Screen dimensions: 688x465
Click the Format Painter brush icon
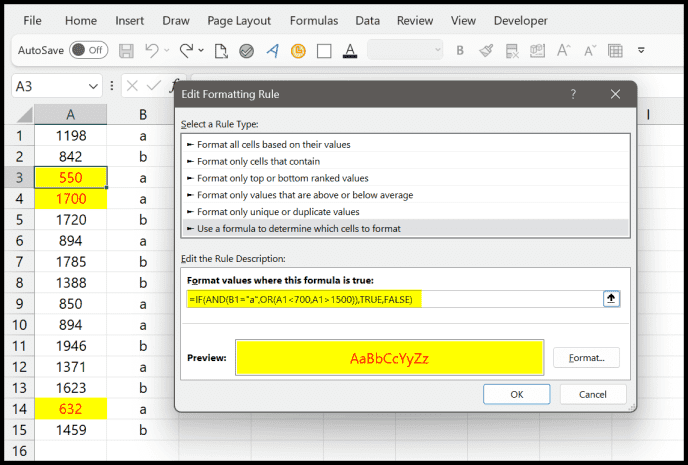(486, 50)
